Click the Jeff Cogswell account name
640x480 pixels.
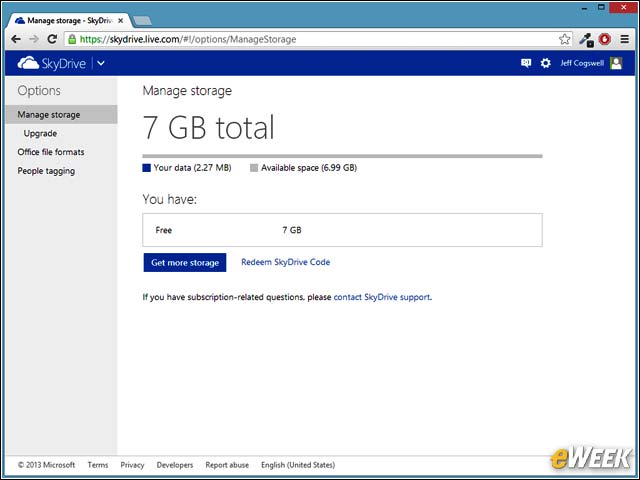[x=582, y=63]
